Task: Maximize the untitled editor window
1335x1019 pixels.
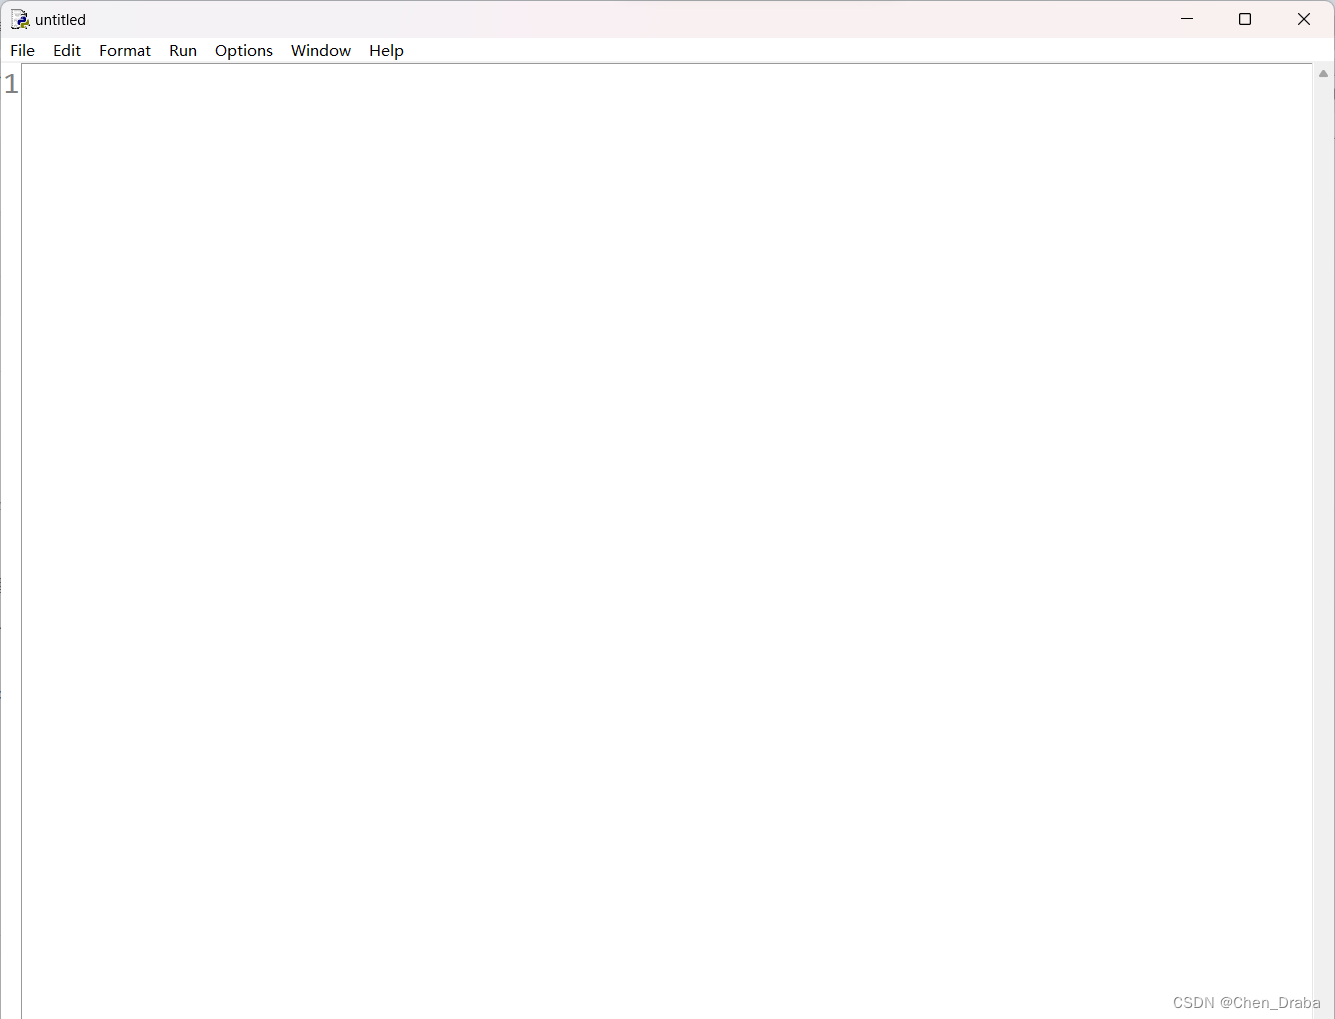Action: coord(1245,19)
